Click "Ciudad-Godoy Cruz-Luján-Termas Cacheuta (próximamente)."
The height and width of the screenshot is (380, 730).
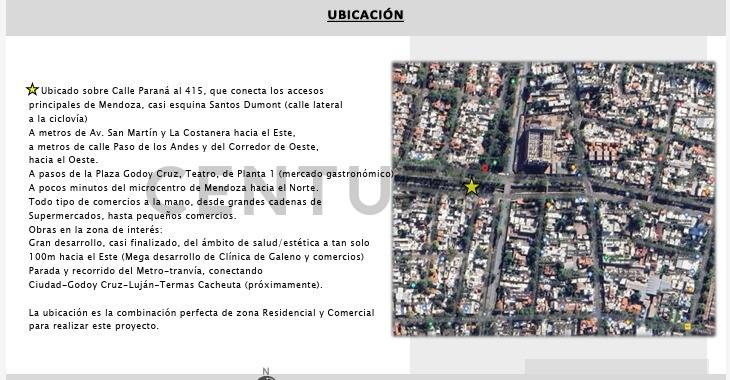click(176, 285)
